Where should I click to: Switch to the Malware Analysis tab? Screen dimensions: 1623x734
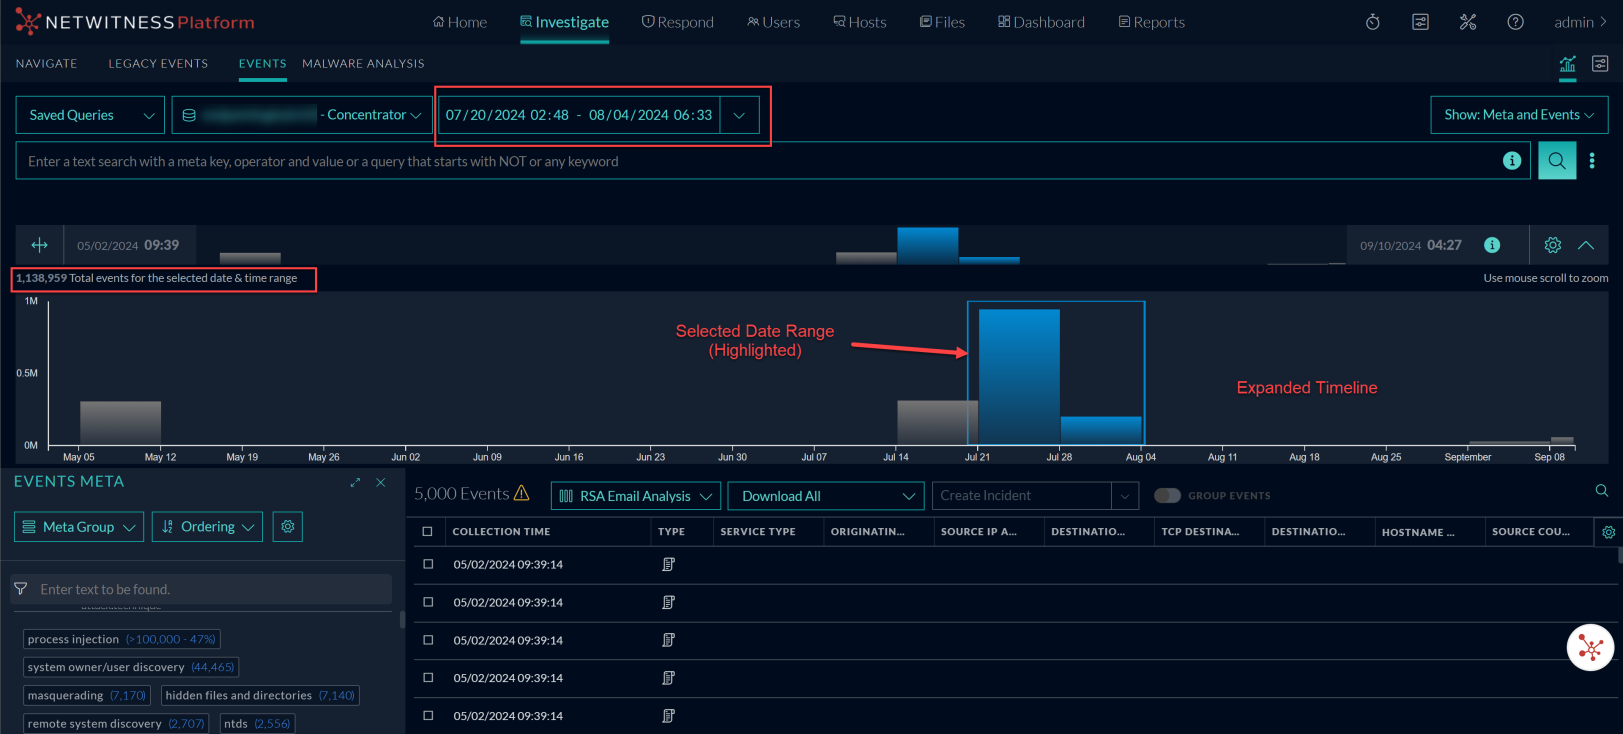363,63
